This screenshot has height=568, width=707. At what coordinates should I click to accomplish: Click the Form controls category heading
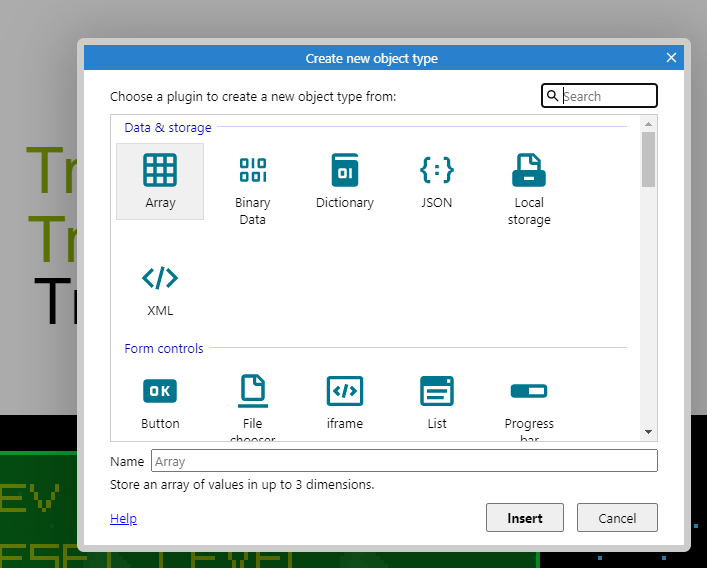tap(164, 348)
